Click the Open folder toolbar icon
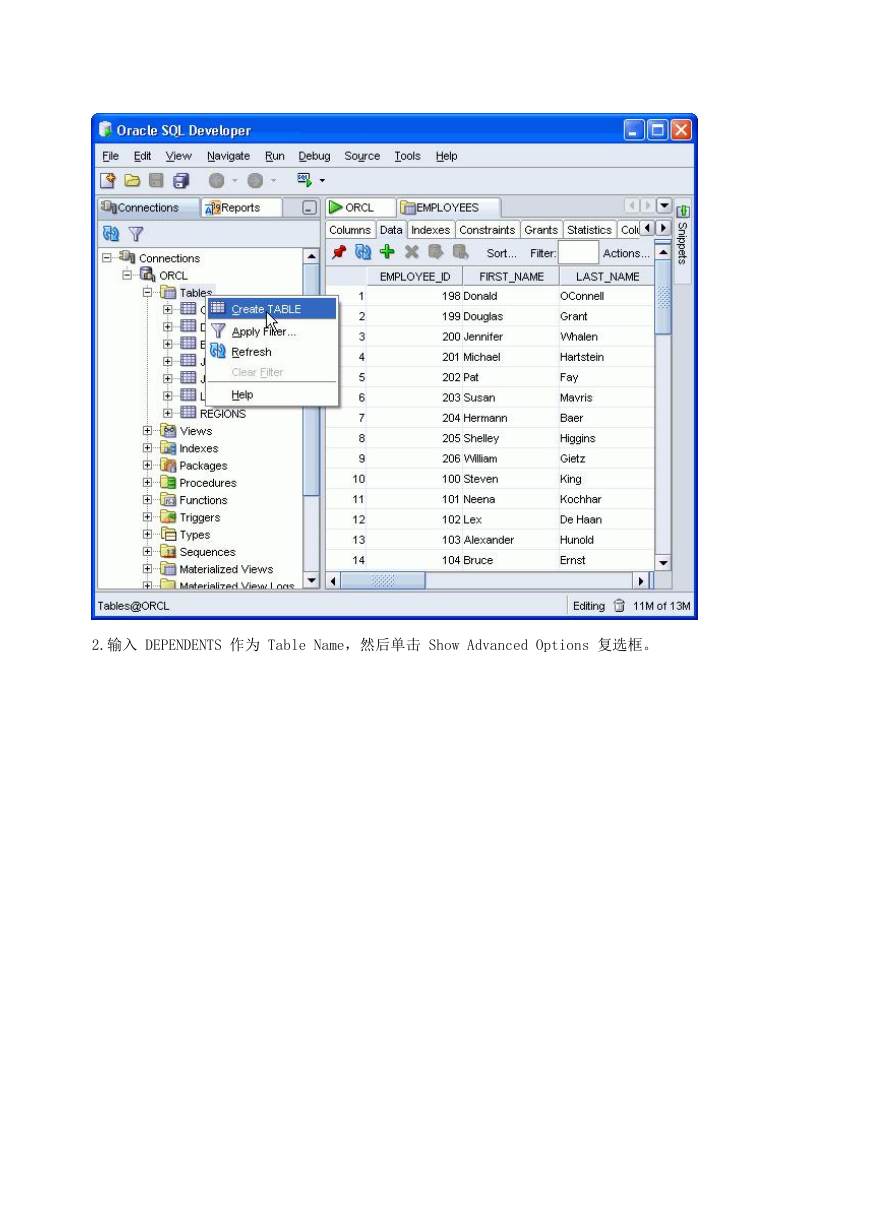The width and height of the screenshot is (869, 1228). click(x=132, y=181)
